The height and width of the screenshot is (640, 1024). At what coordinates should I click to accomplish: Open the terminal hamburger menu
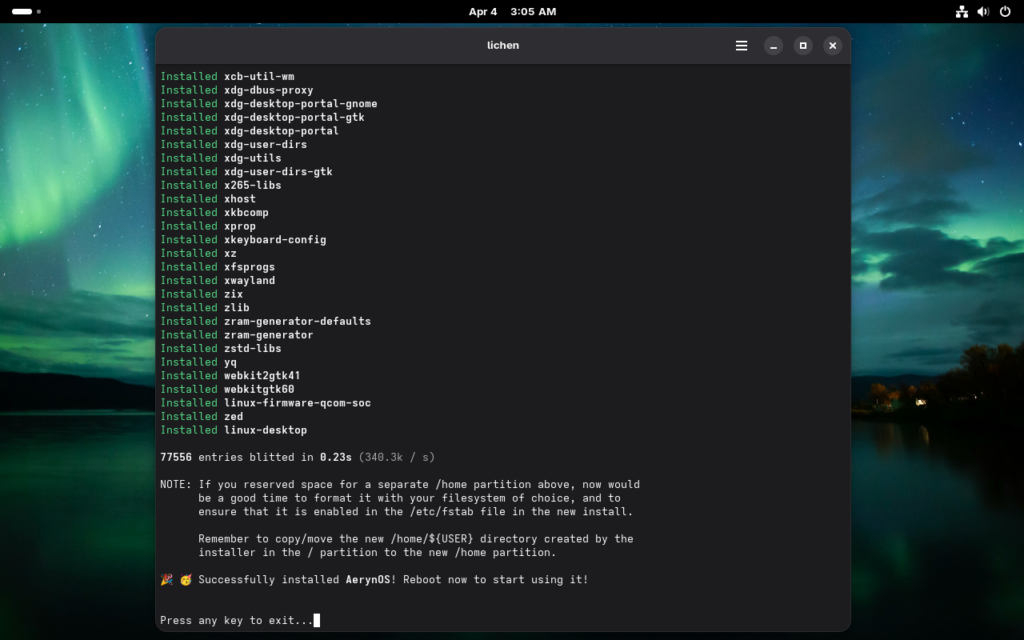click(741, 46)
